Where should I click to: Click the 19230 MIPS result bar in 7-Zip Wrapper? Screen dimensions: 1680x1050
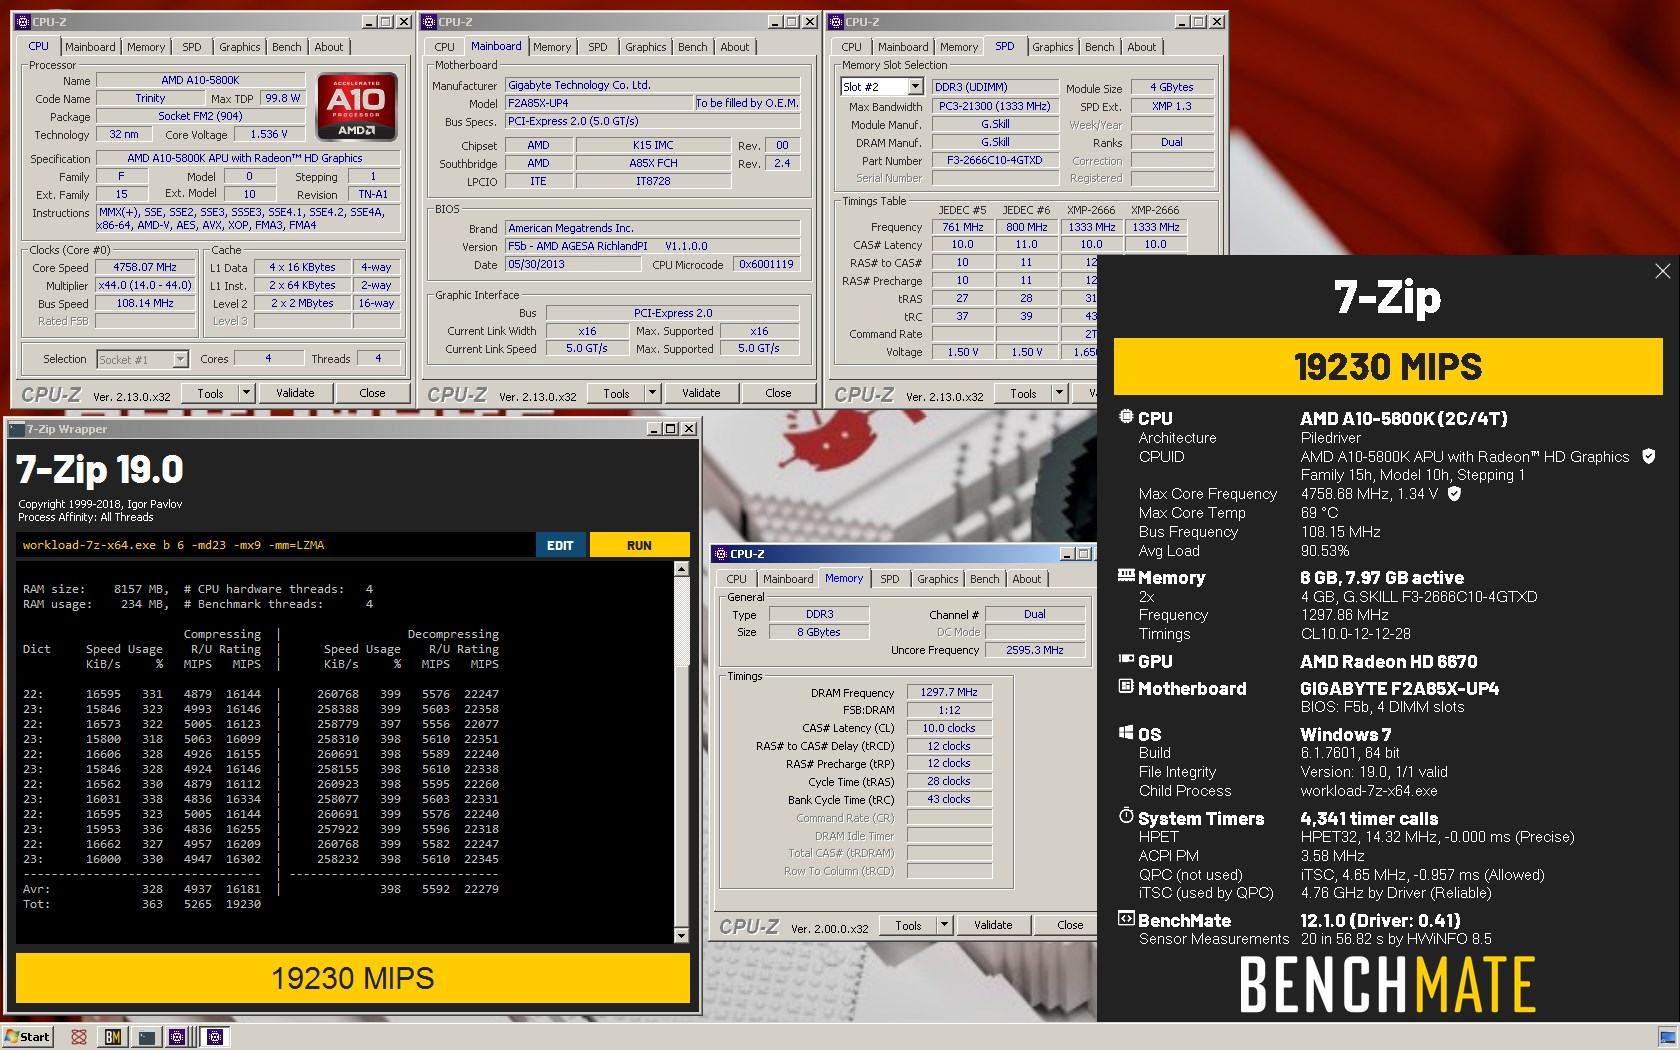[x=353, y=978]
